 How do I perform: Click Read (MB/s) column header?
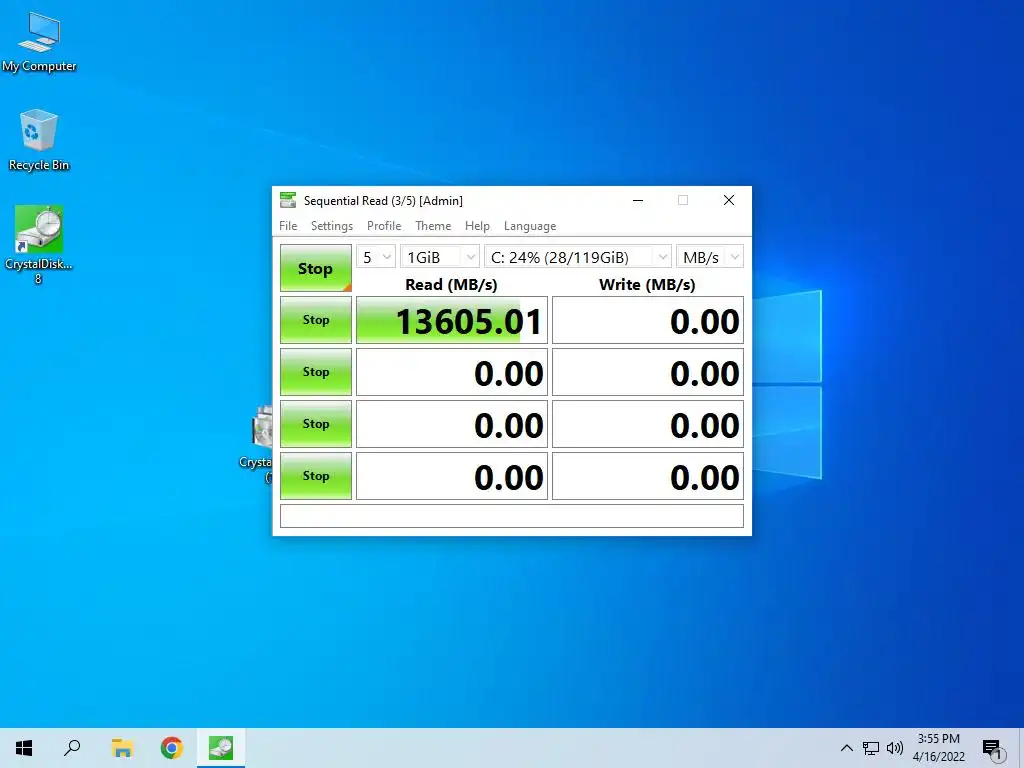[x=451, y=285]
